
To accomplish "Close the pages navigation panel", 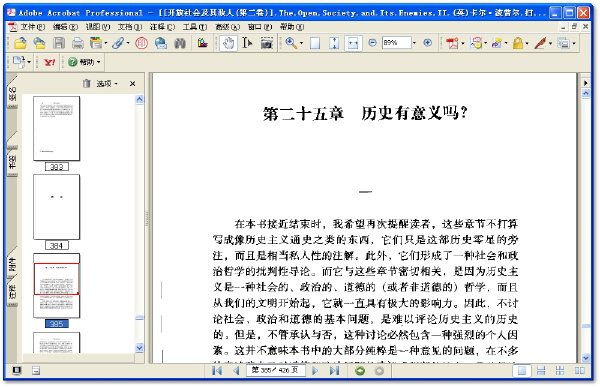I will coord(132,83).
